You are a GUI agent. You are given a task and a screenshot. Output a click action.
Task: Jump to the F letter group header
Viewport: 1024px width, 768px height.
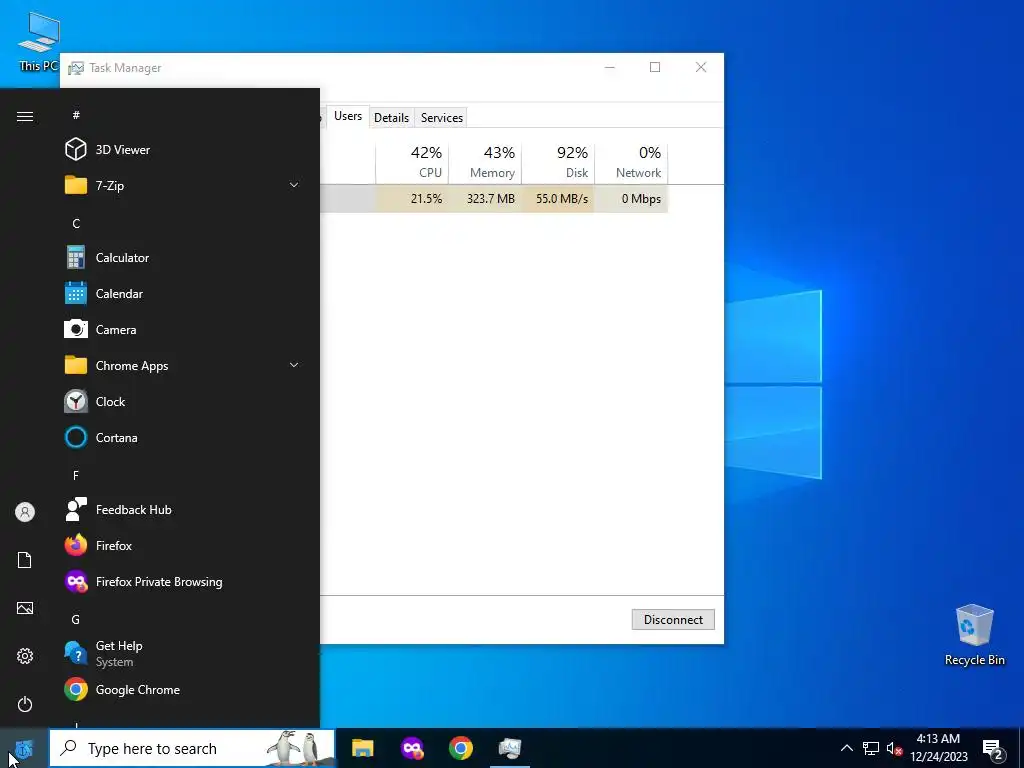tap(76, 475)
